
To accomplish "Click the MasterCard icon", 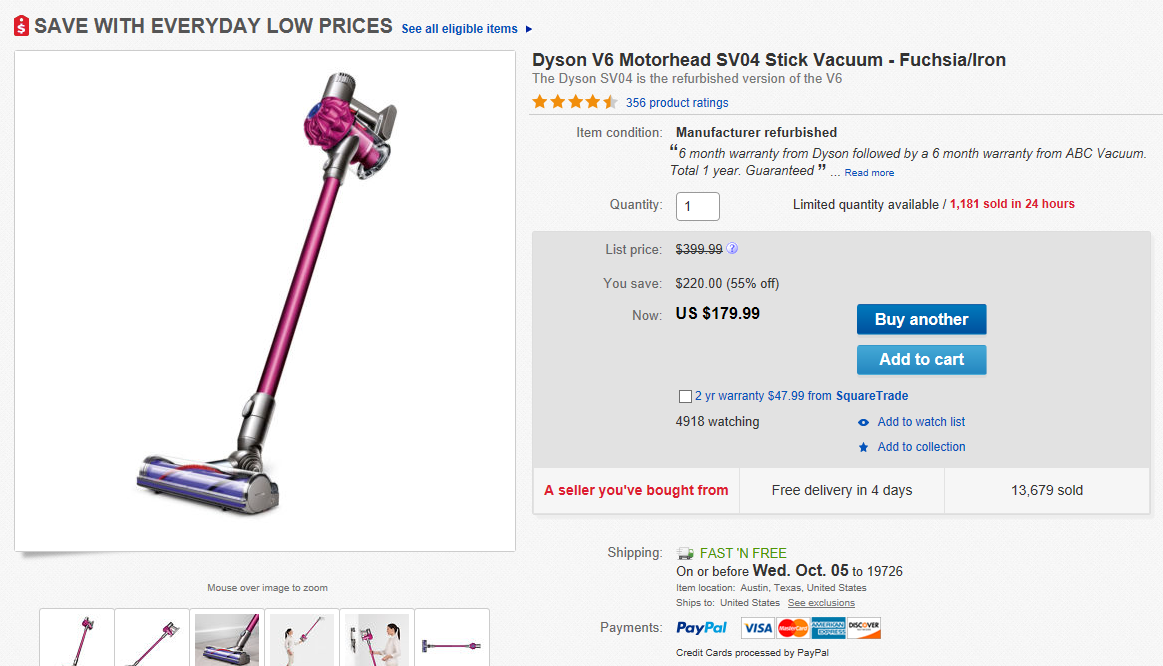I will 793,628.
